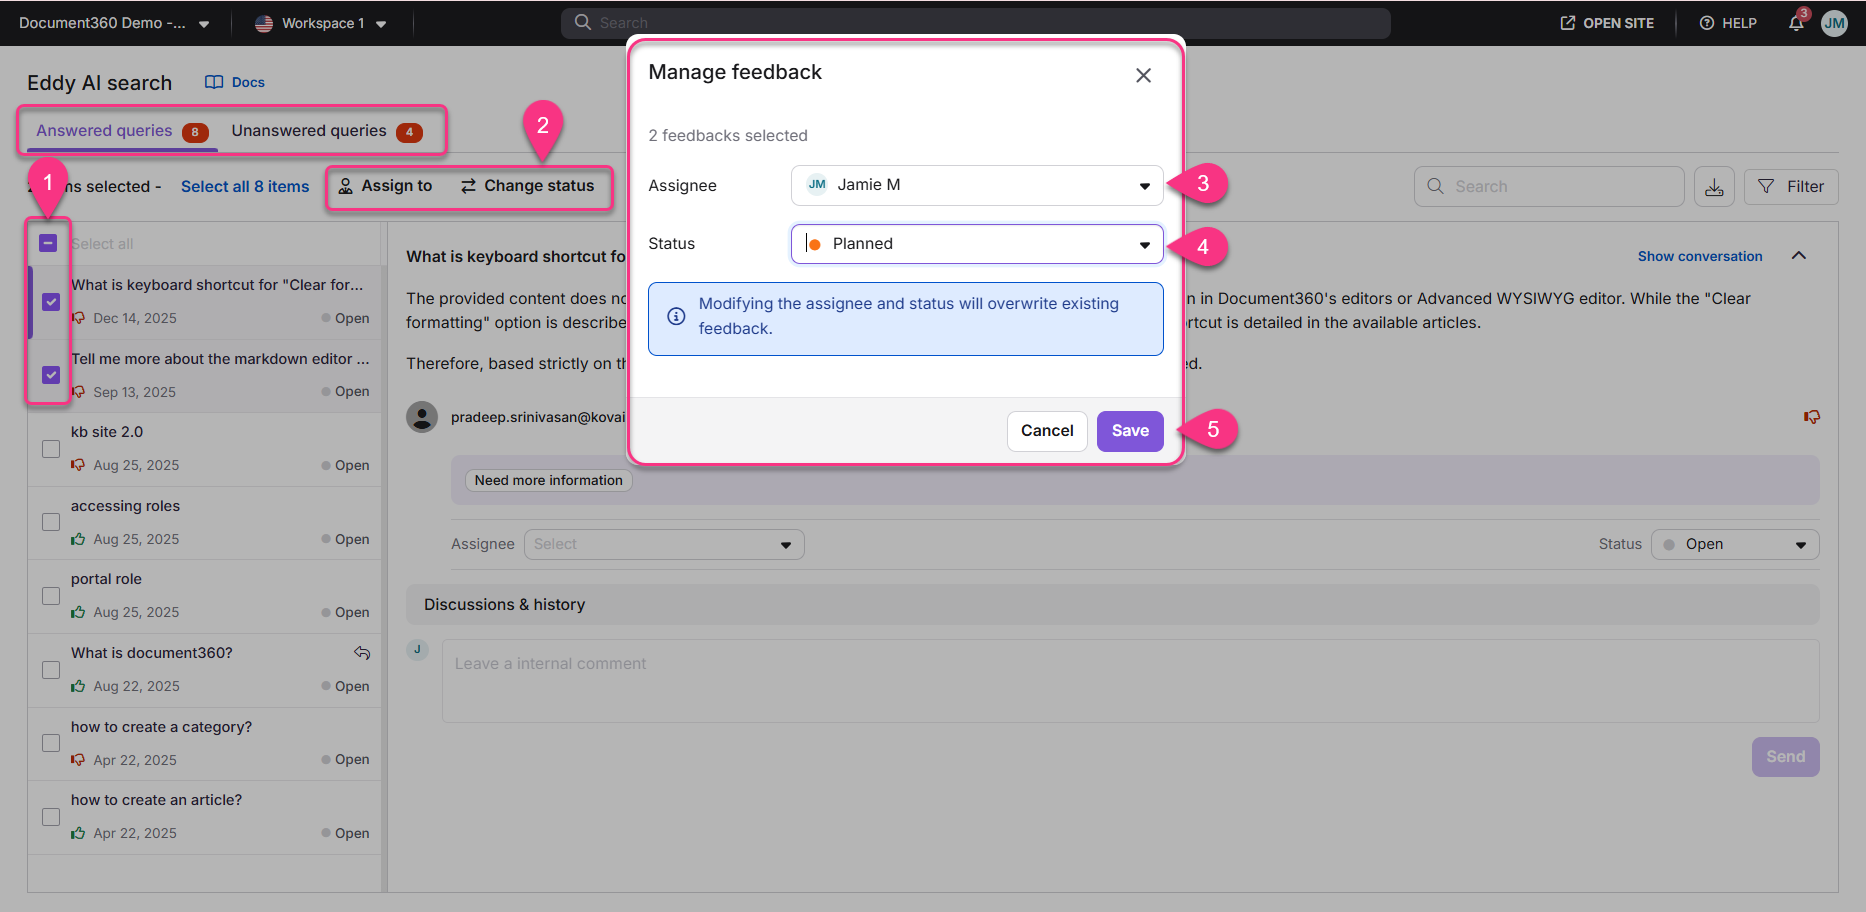This screenshot has width=1866, height=912.
Task: Switch to the Unanswered queries tab
Action: tap(310, 130)
